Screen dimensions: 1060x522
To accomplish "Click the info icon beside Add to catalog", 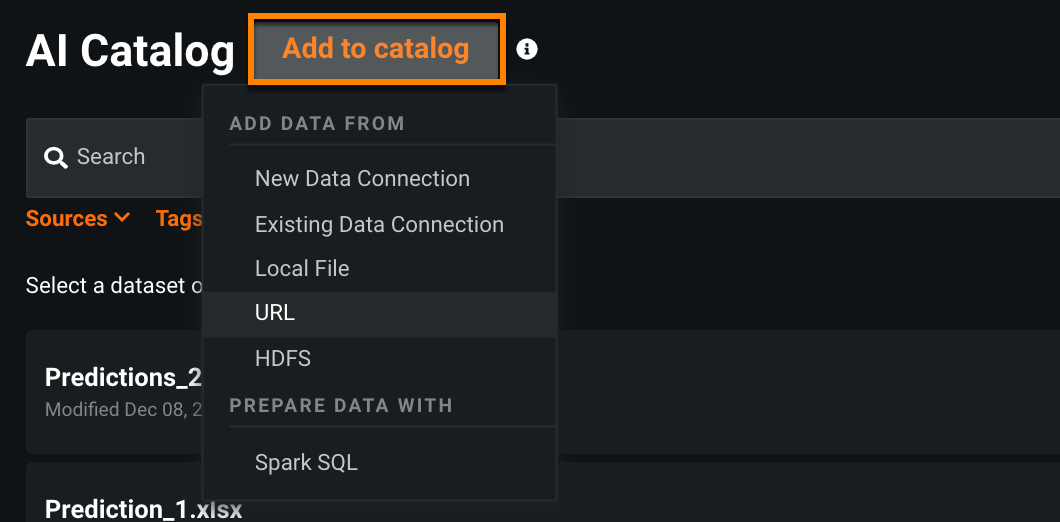I will point(527,49).
